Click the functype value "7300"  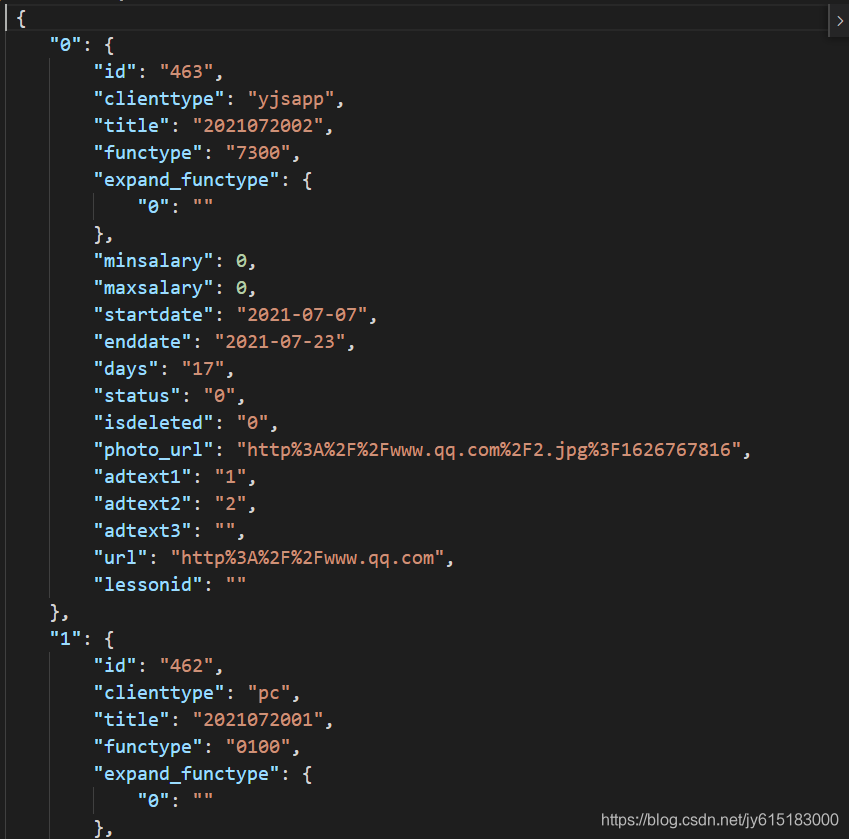(258, 153)
